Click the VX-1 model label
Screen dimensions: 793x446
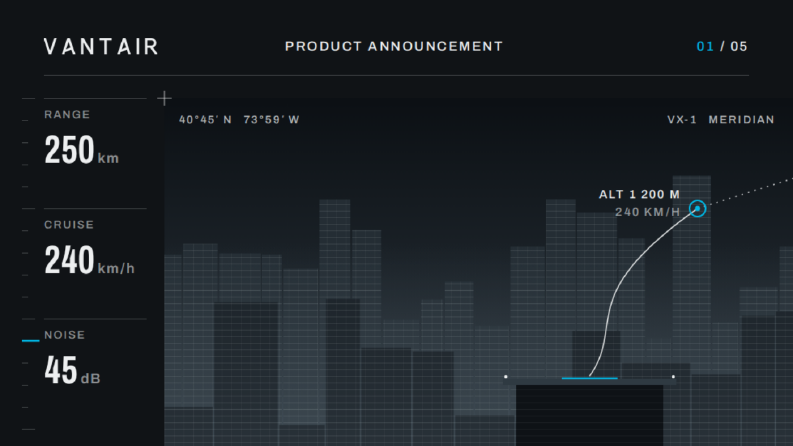tap(682, 120)
